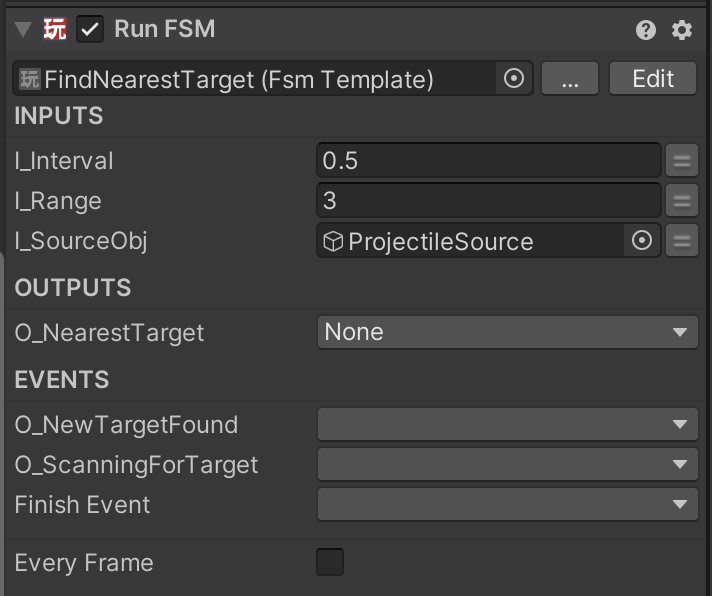This screenshot has width=712, height=596.
Task: Enable the Every Frame checkbox
Action: pyautogui.click(x=330, y=562)
